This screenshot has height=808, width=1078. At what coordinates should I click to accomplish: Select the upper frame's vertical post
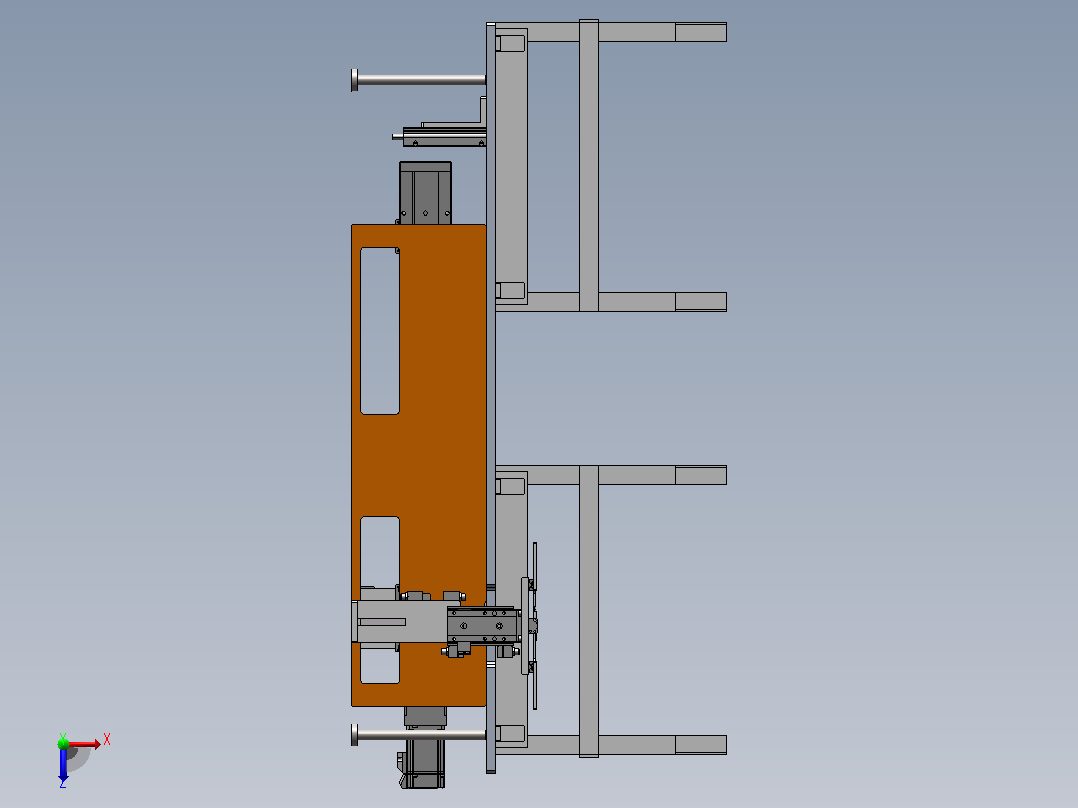point(588,165)
